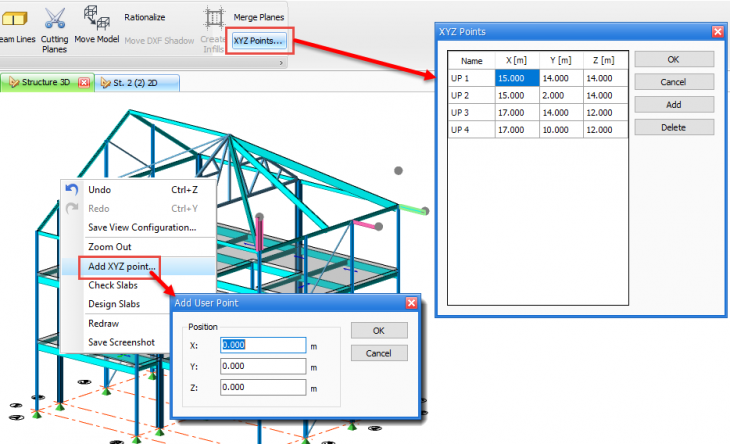Viewport: 730px width, 444px height.
Task: Click the Y position input field
Action: click(263, 366)
